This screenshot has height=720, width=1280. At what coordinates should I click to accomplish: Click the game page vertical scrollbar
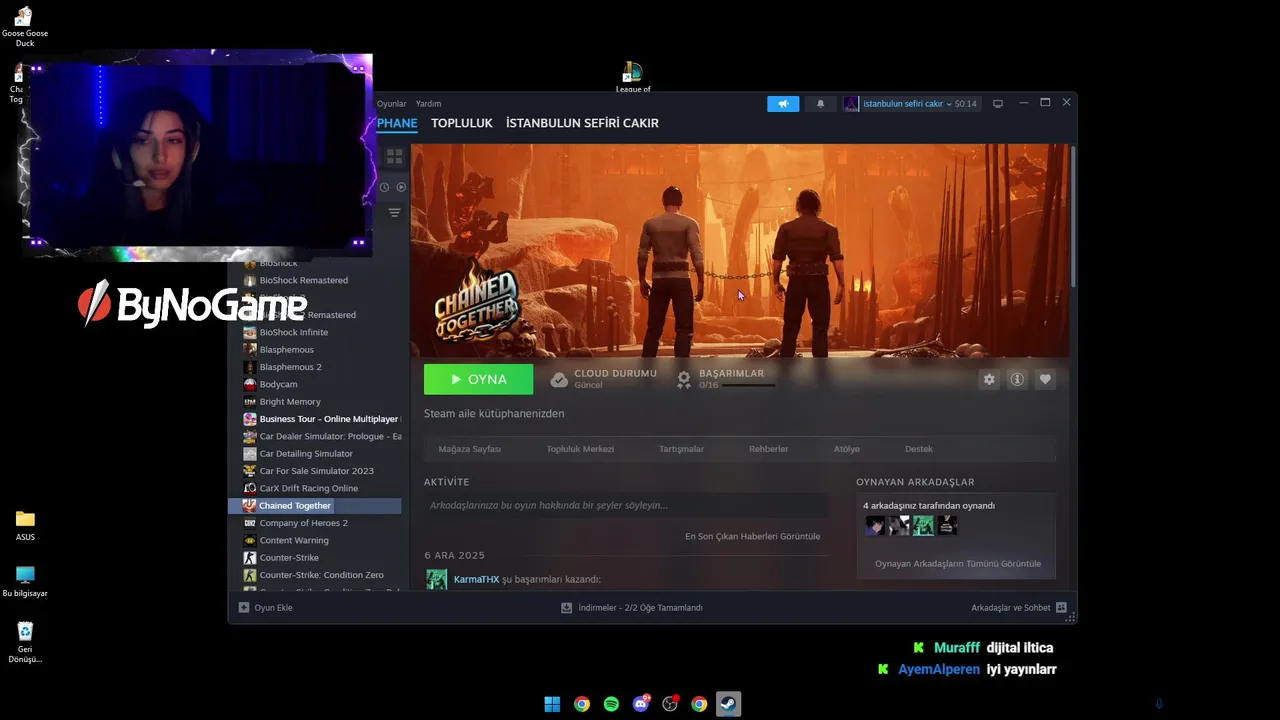click(x=1073, y=215)
